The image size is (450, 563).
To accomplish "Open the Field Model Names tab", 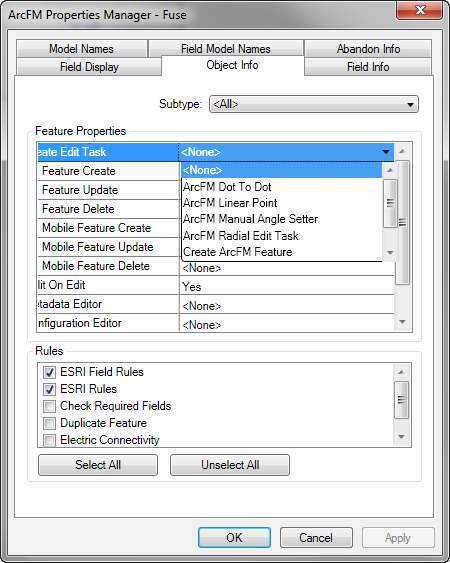I will point(226,48).
